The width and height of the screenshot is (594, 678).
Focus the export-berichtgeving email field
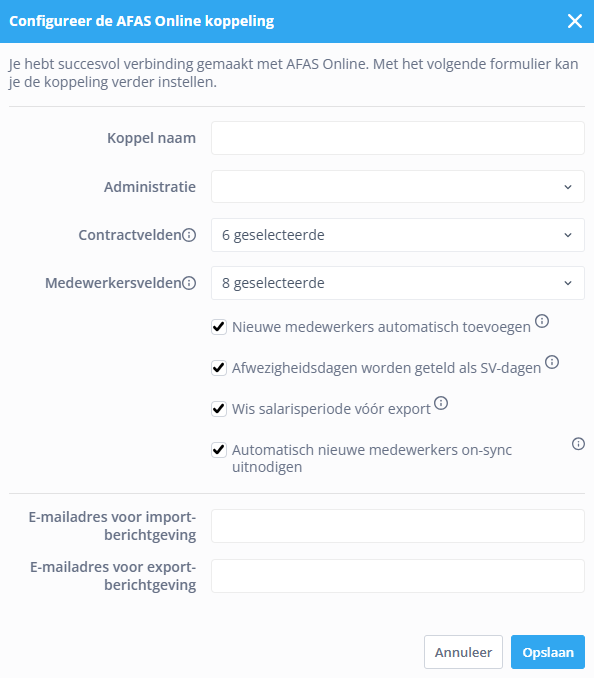pos(398,576)
